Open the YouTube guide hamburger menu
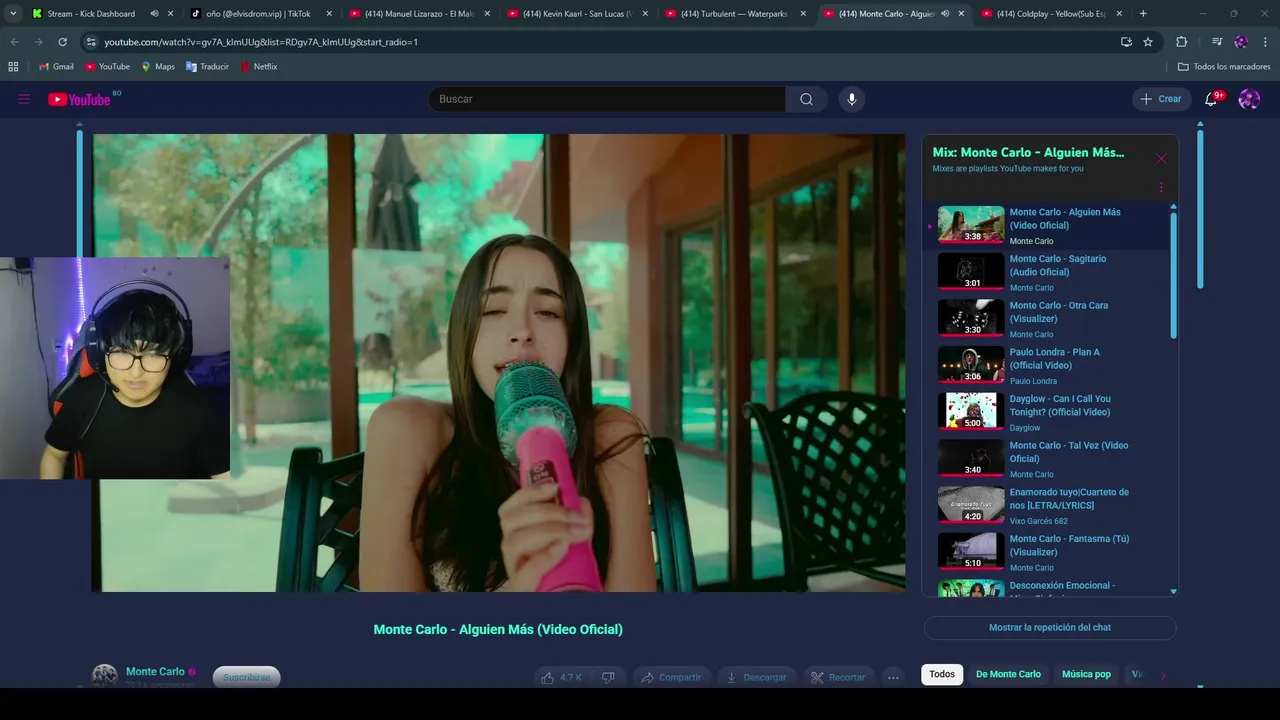 (x=24, y=99)
